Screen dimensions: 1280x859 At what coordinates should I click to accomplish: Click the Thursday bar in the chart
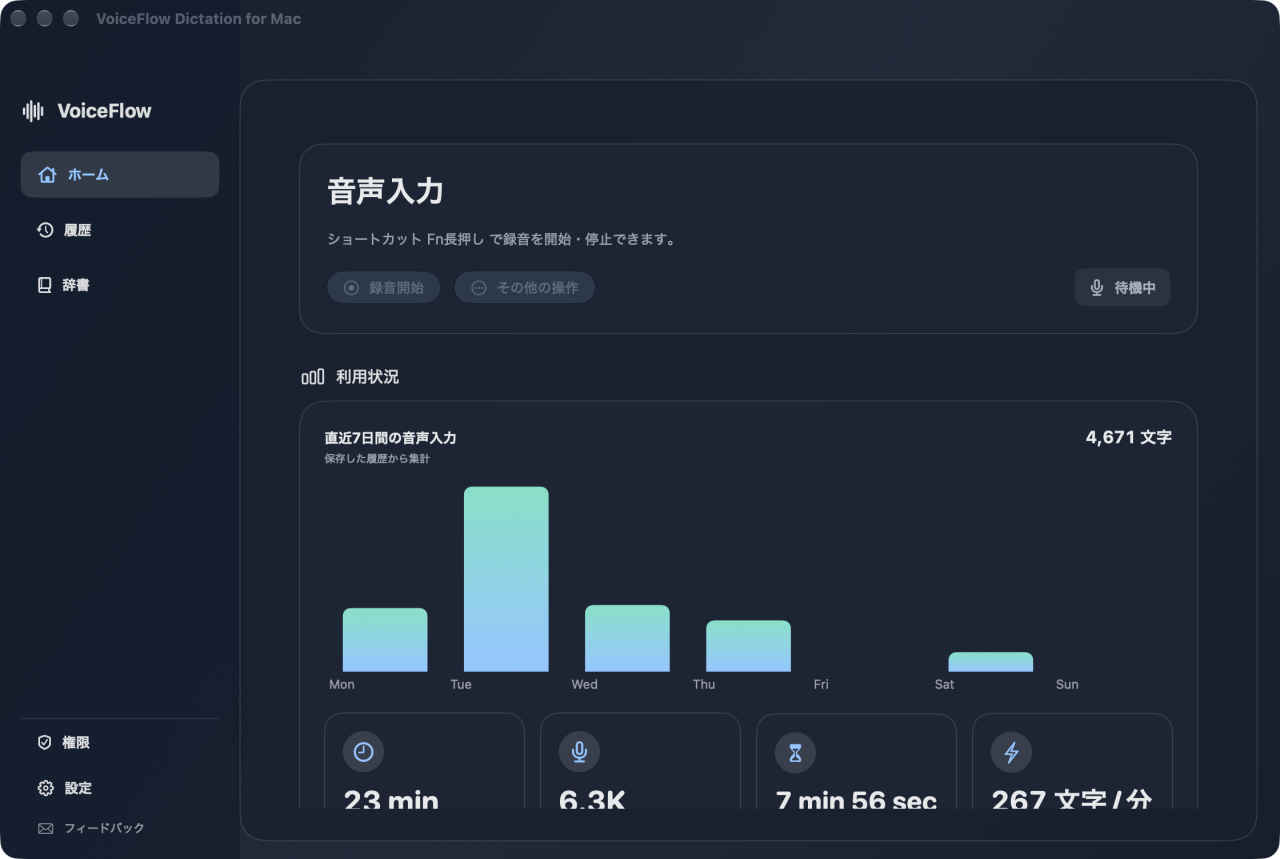coord(748,646)
